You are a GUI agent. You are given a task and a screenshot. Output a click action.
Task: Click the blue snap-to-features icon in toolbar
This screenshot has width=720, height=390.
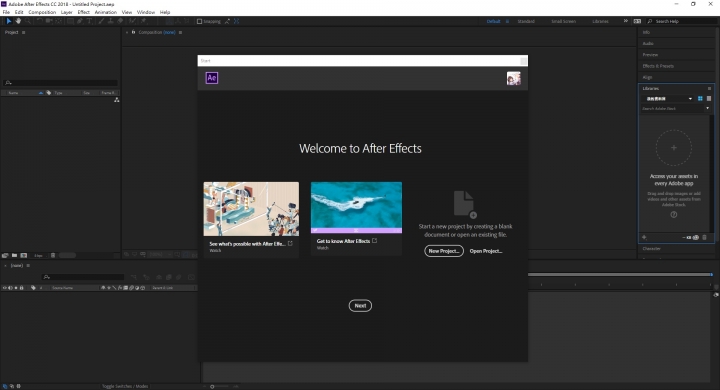point(236,21)
